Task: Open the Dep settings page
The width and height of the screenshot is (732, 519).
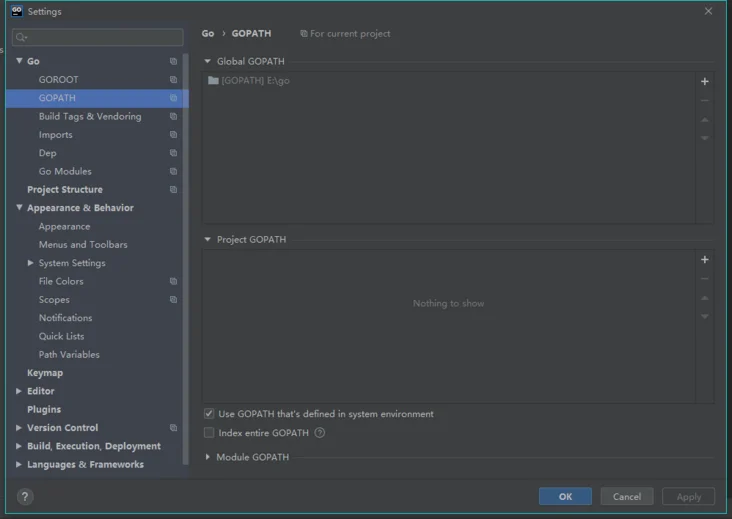Action: click(x=48, y=153)
